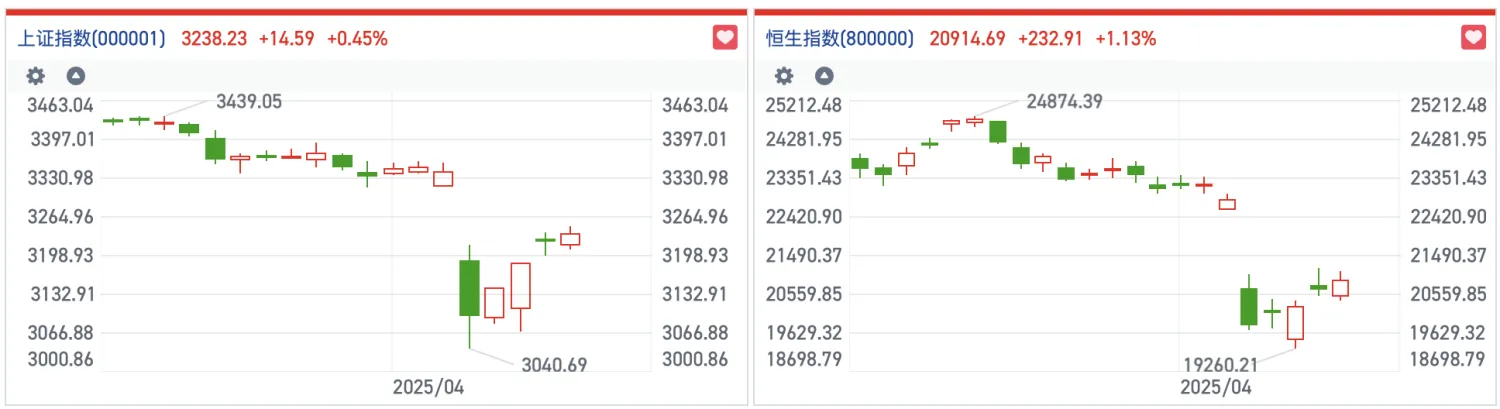Open gear settings in 上证指数 chart

(x=35, y=76)
